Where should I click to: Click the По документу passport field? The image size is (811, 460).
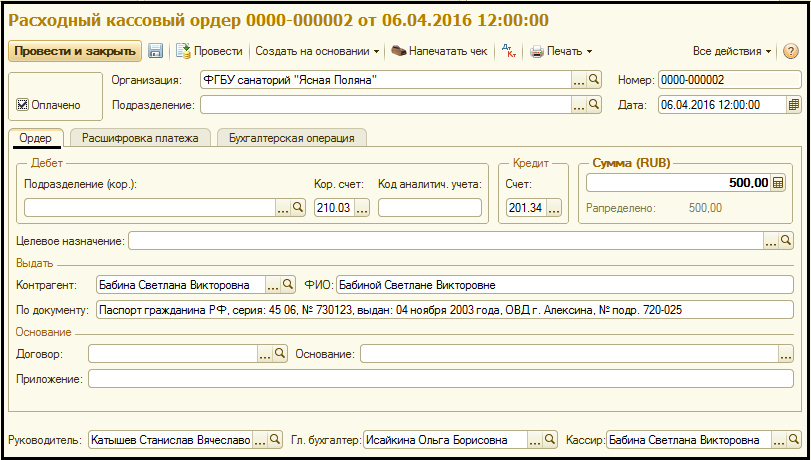tap(444, 310)
